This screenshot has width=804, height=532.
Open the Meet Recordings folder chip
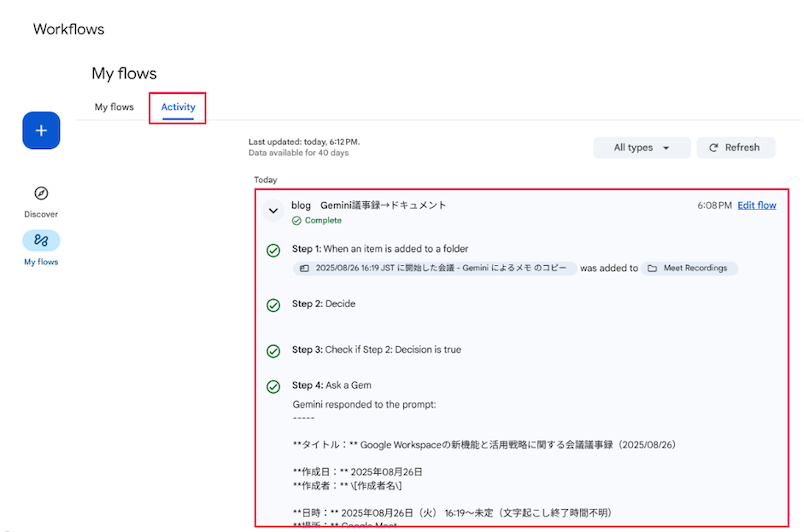(689, 268)
